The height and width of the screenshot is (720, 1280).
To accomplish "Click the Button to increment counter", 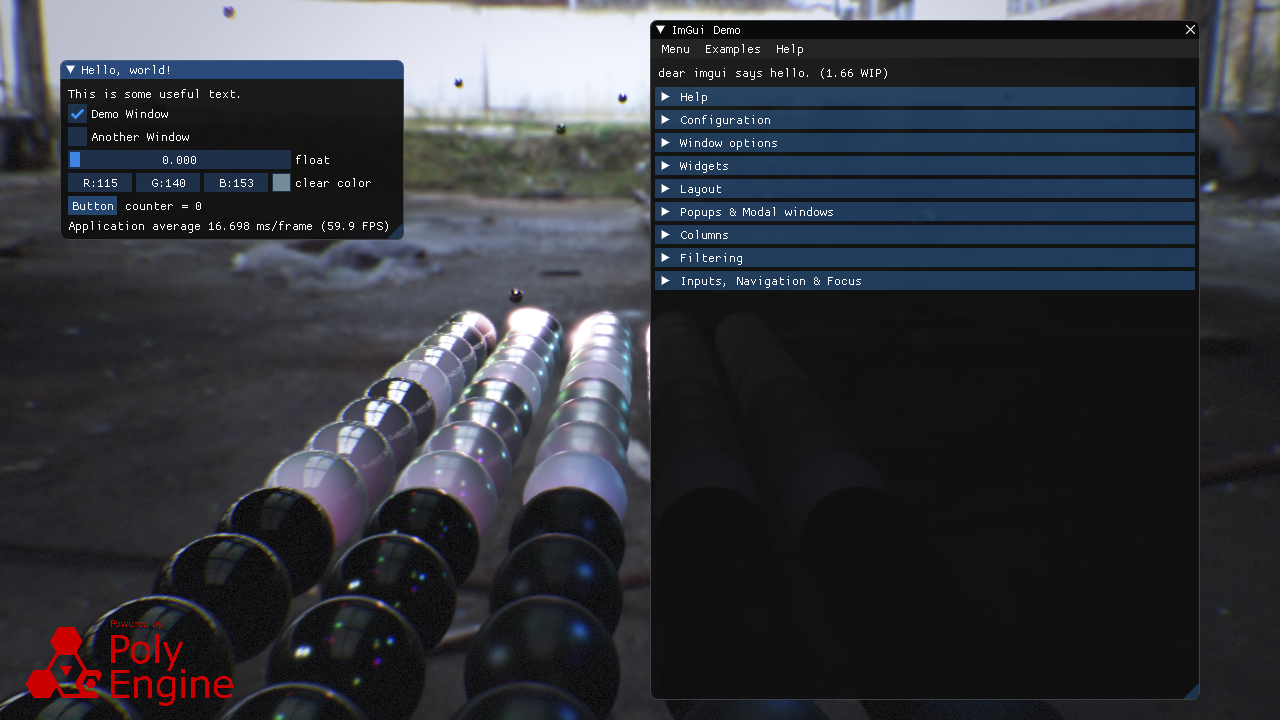I will (92, 206).
